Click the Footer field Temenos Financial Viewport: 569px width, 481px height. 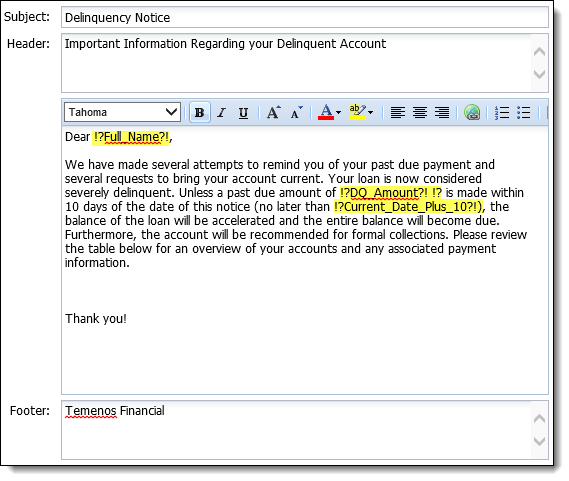[296, 430]
